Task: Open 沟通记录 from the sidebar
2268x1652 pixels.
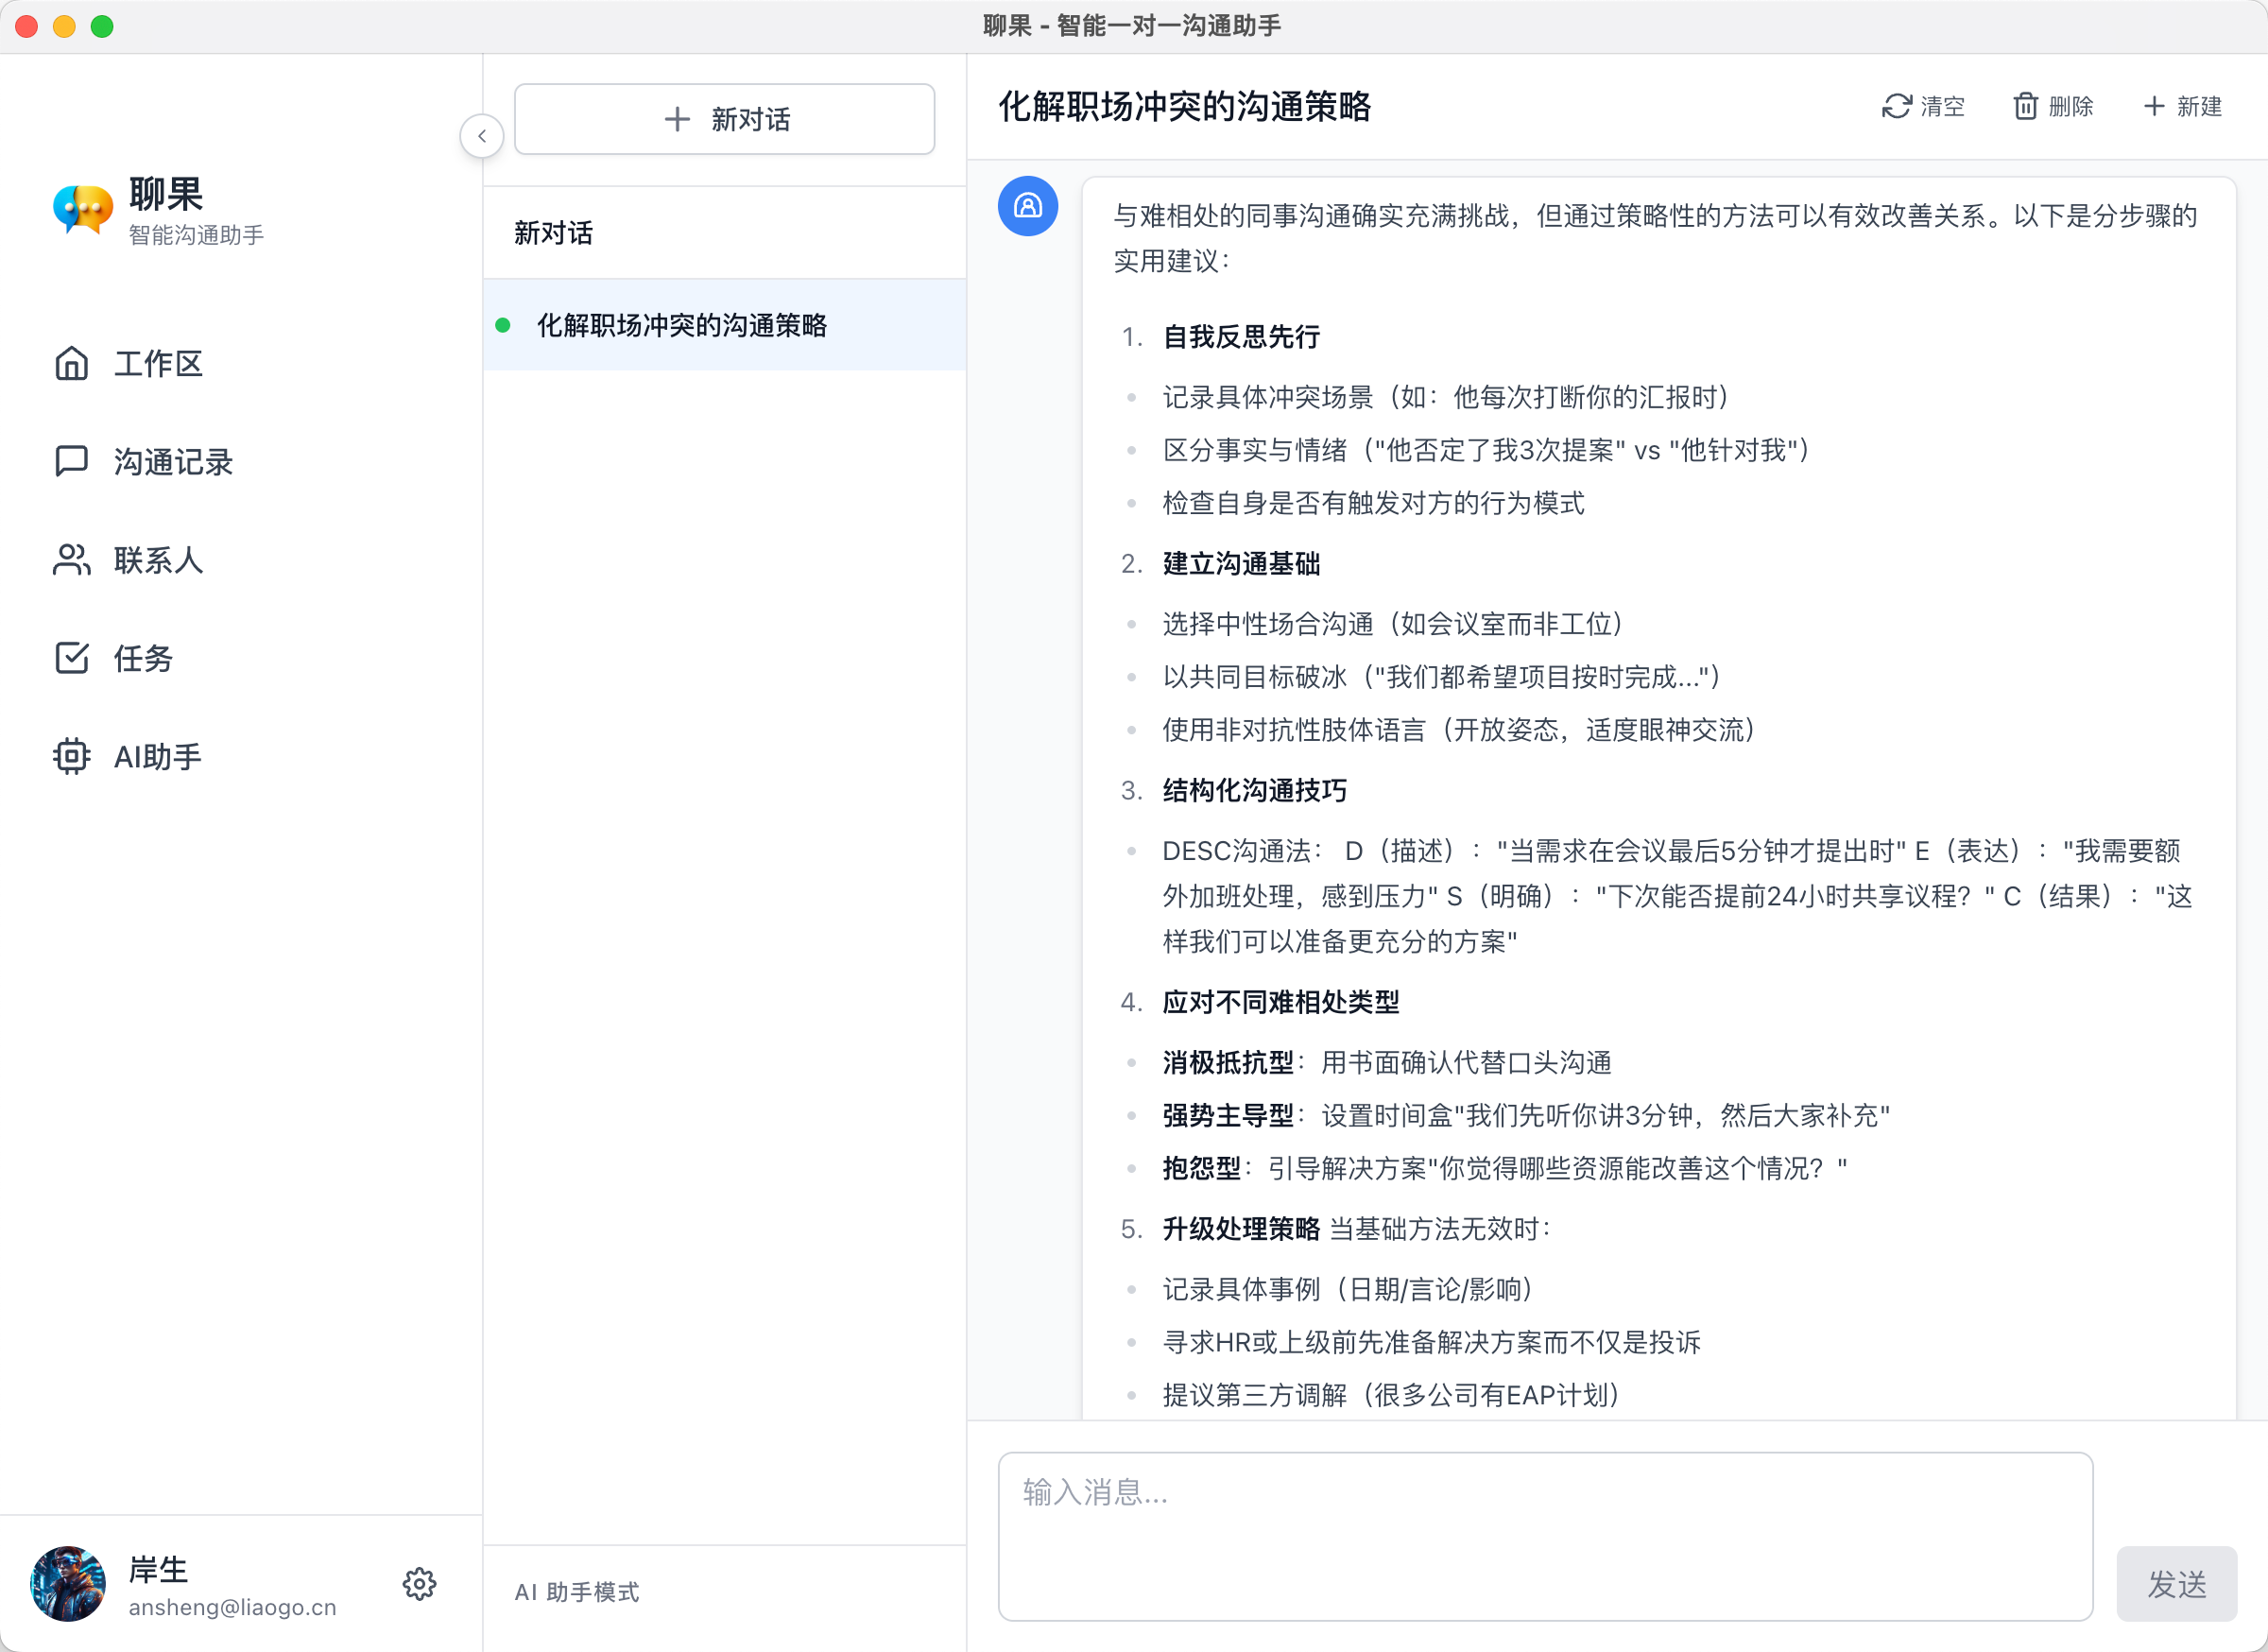Action: (x=71, y=461)
